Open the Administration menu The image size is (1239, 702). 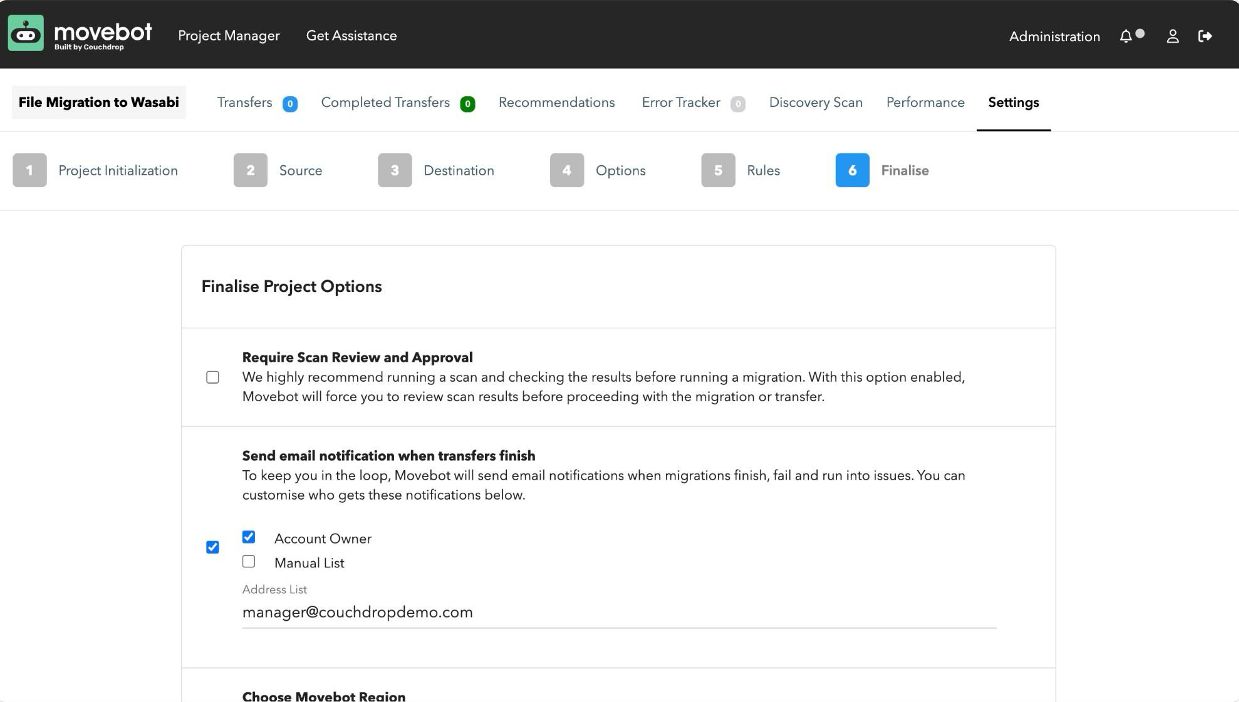pos(1054,36)
